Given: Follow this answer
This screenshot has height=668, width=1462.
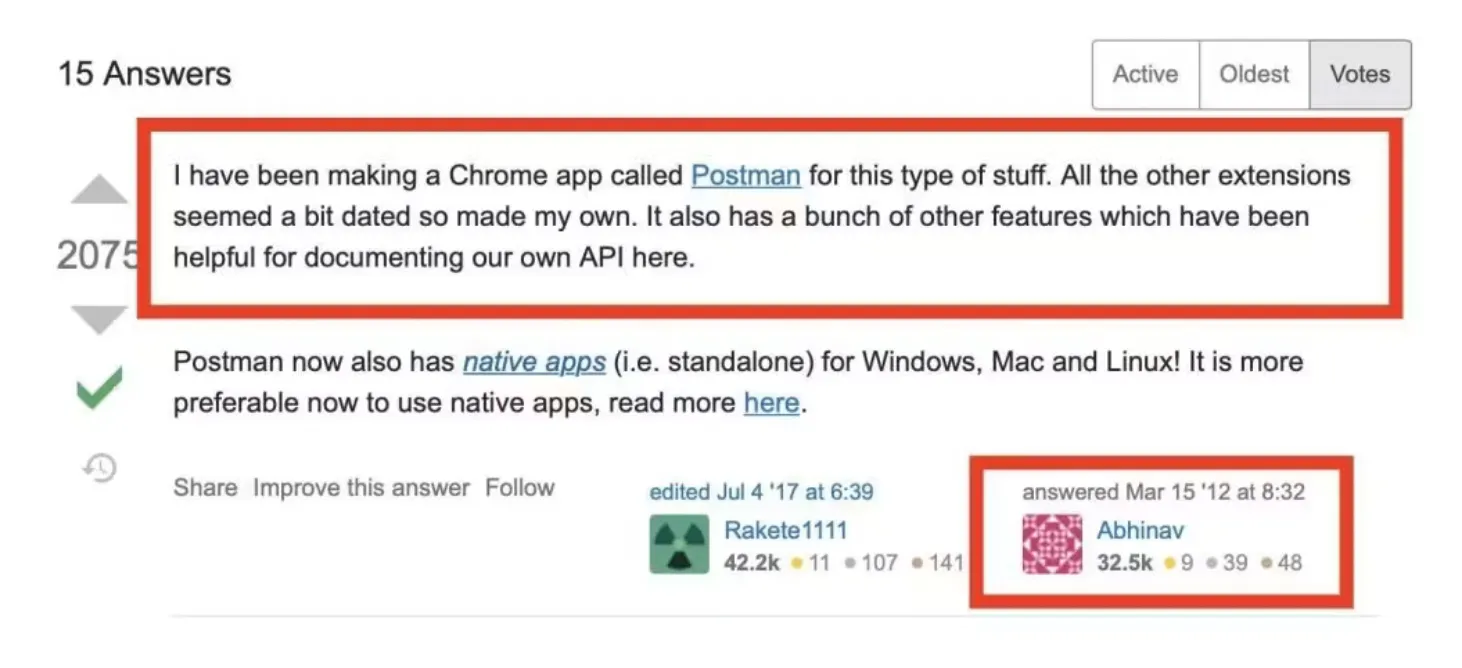Looking at the screenshot, I should 520,488.
